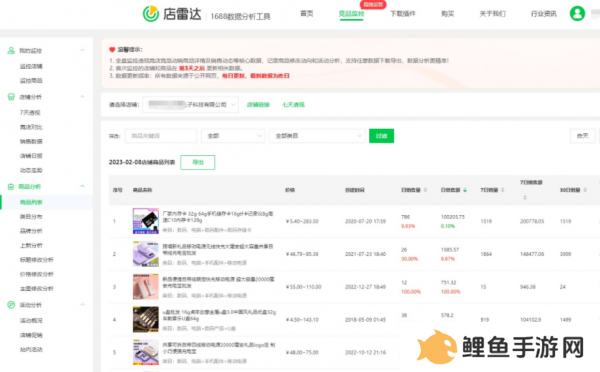
Task: Open 7天透视 in the sidebar
Action: point(30,113)
